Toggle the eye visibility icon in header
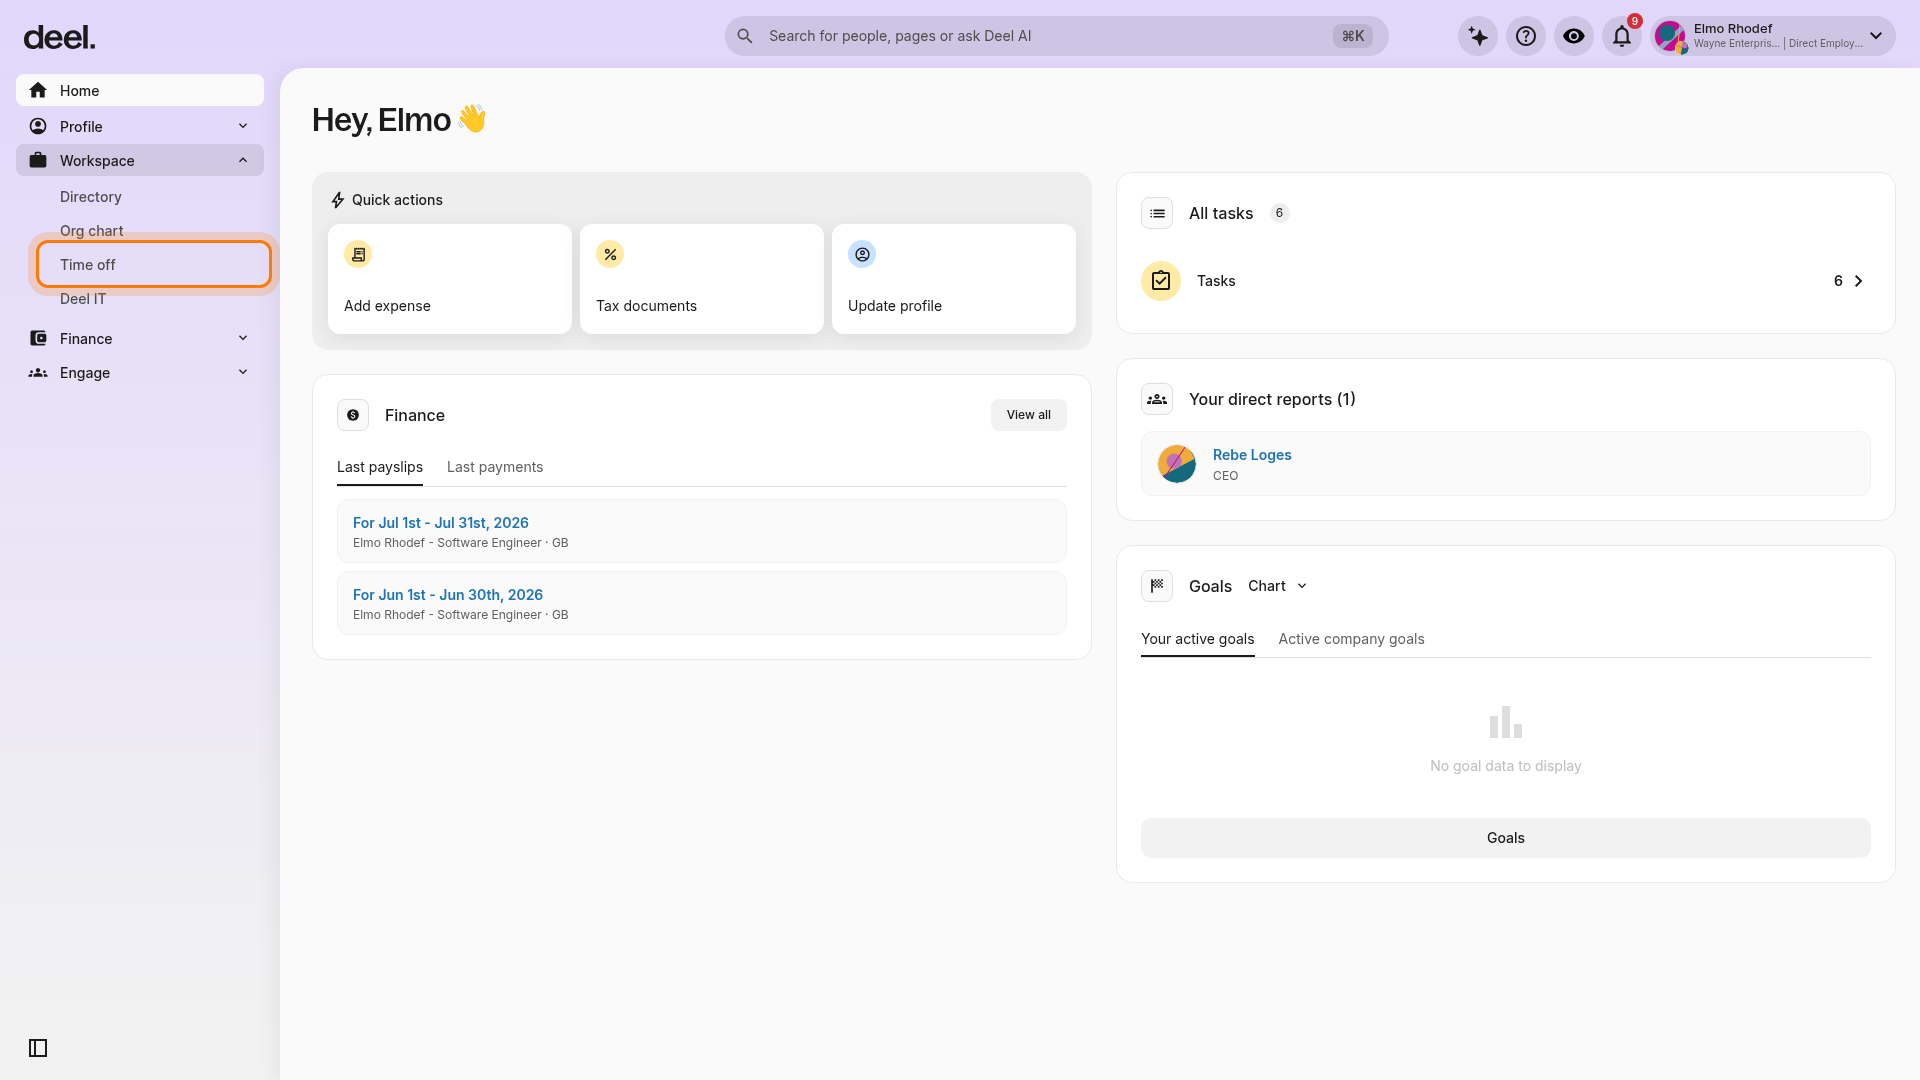This screenshot has height=1080, width=1920. coord(1574,36)
